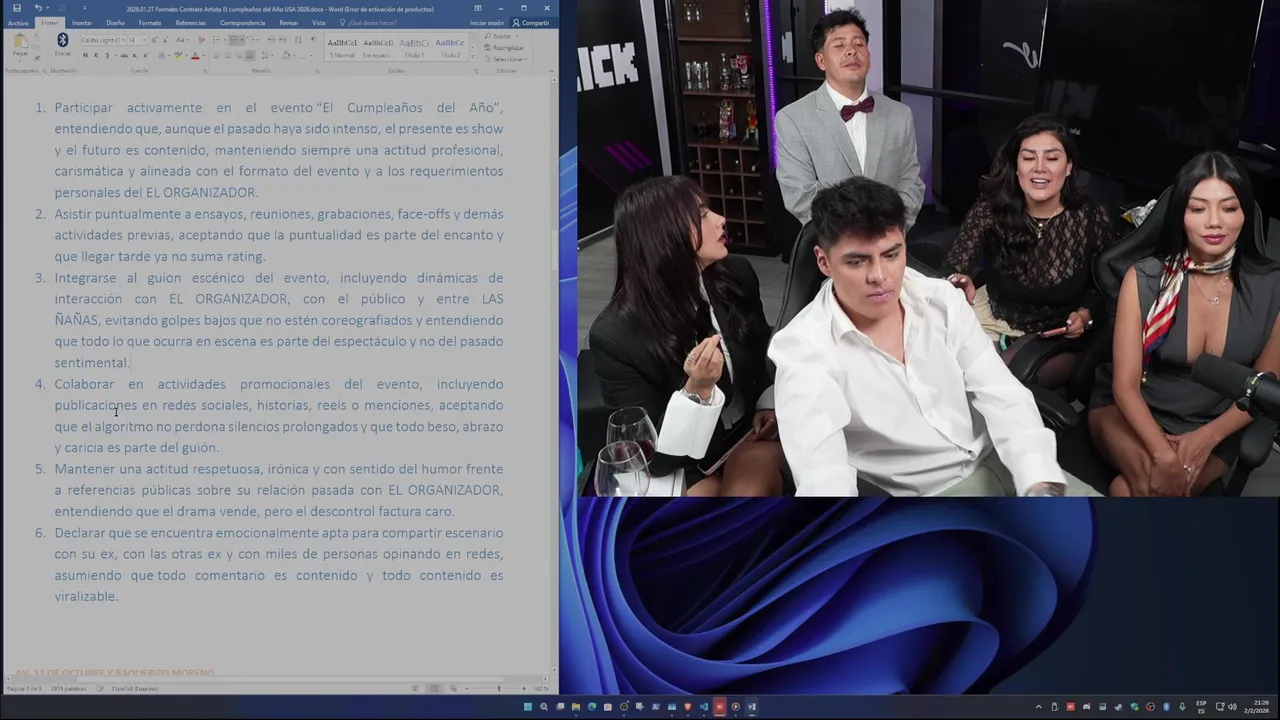Open the Fuente dialog launcher
Screen dimensions: 1280x720
click(205, 71)
